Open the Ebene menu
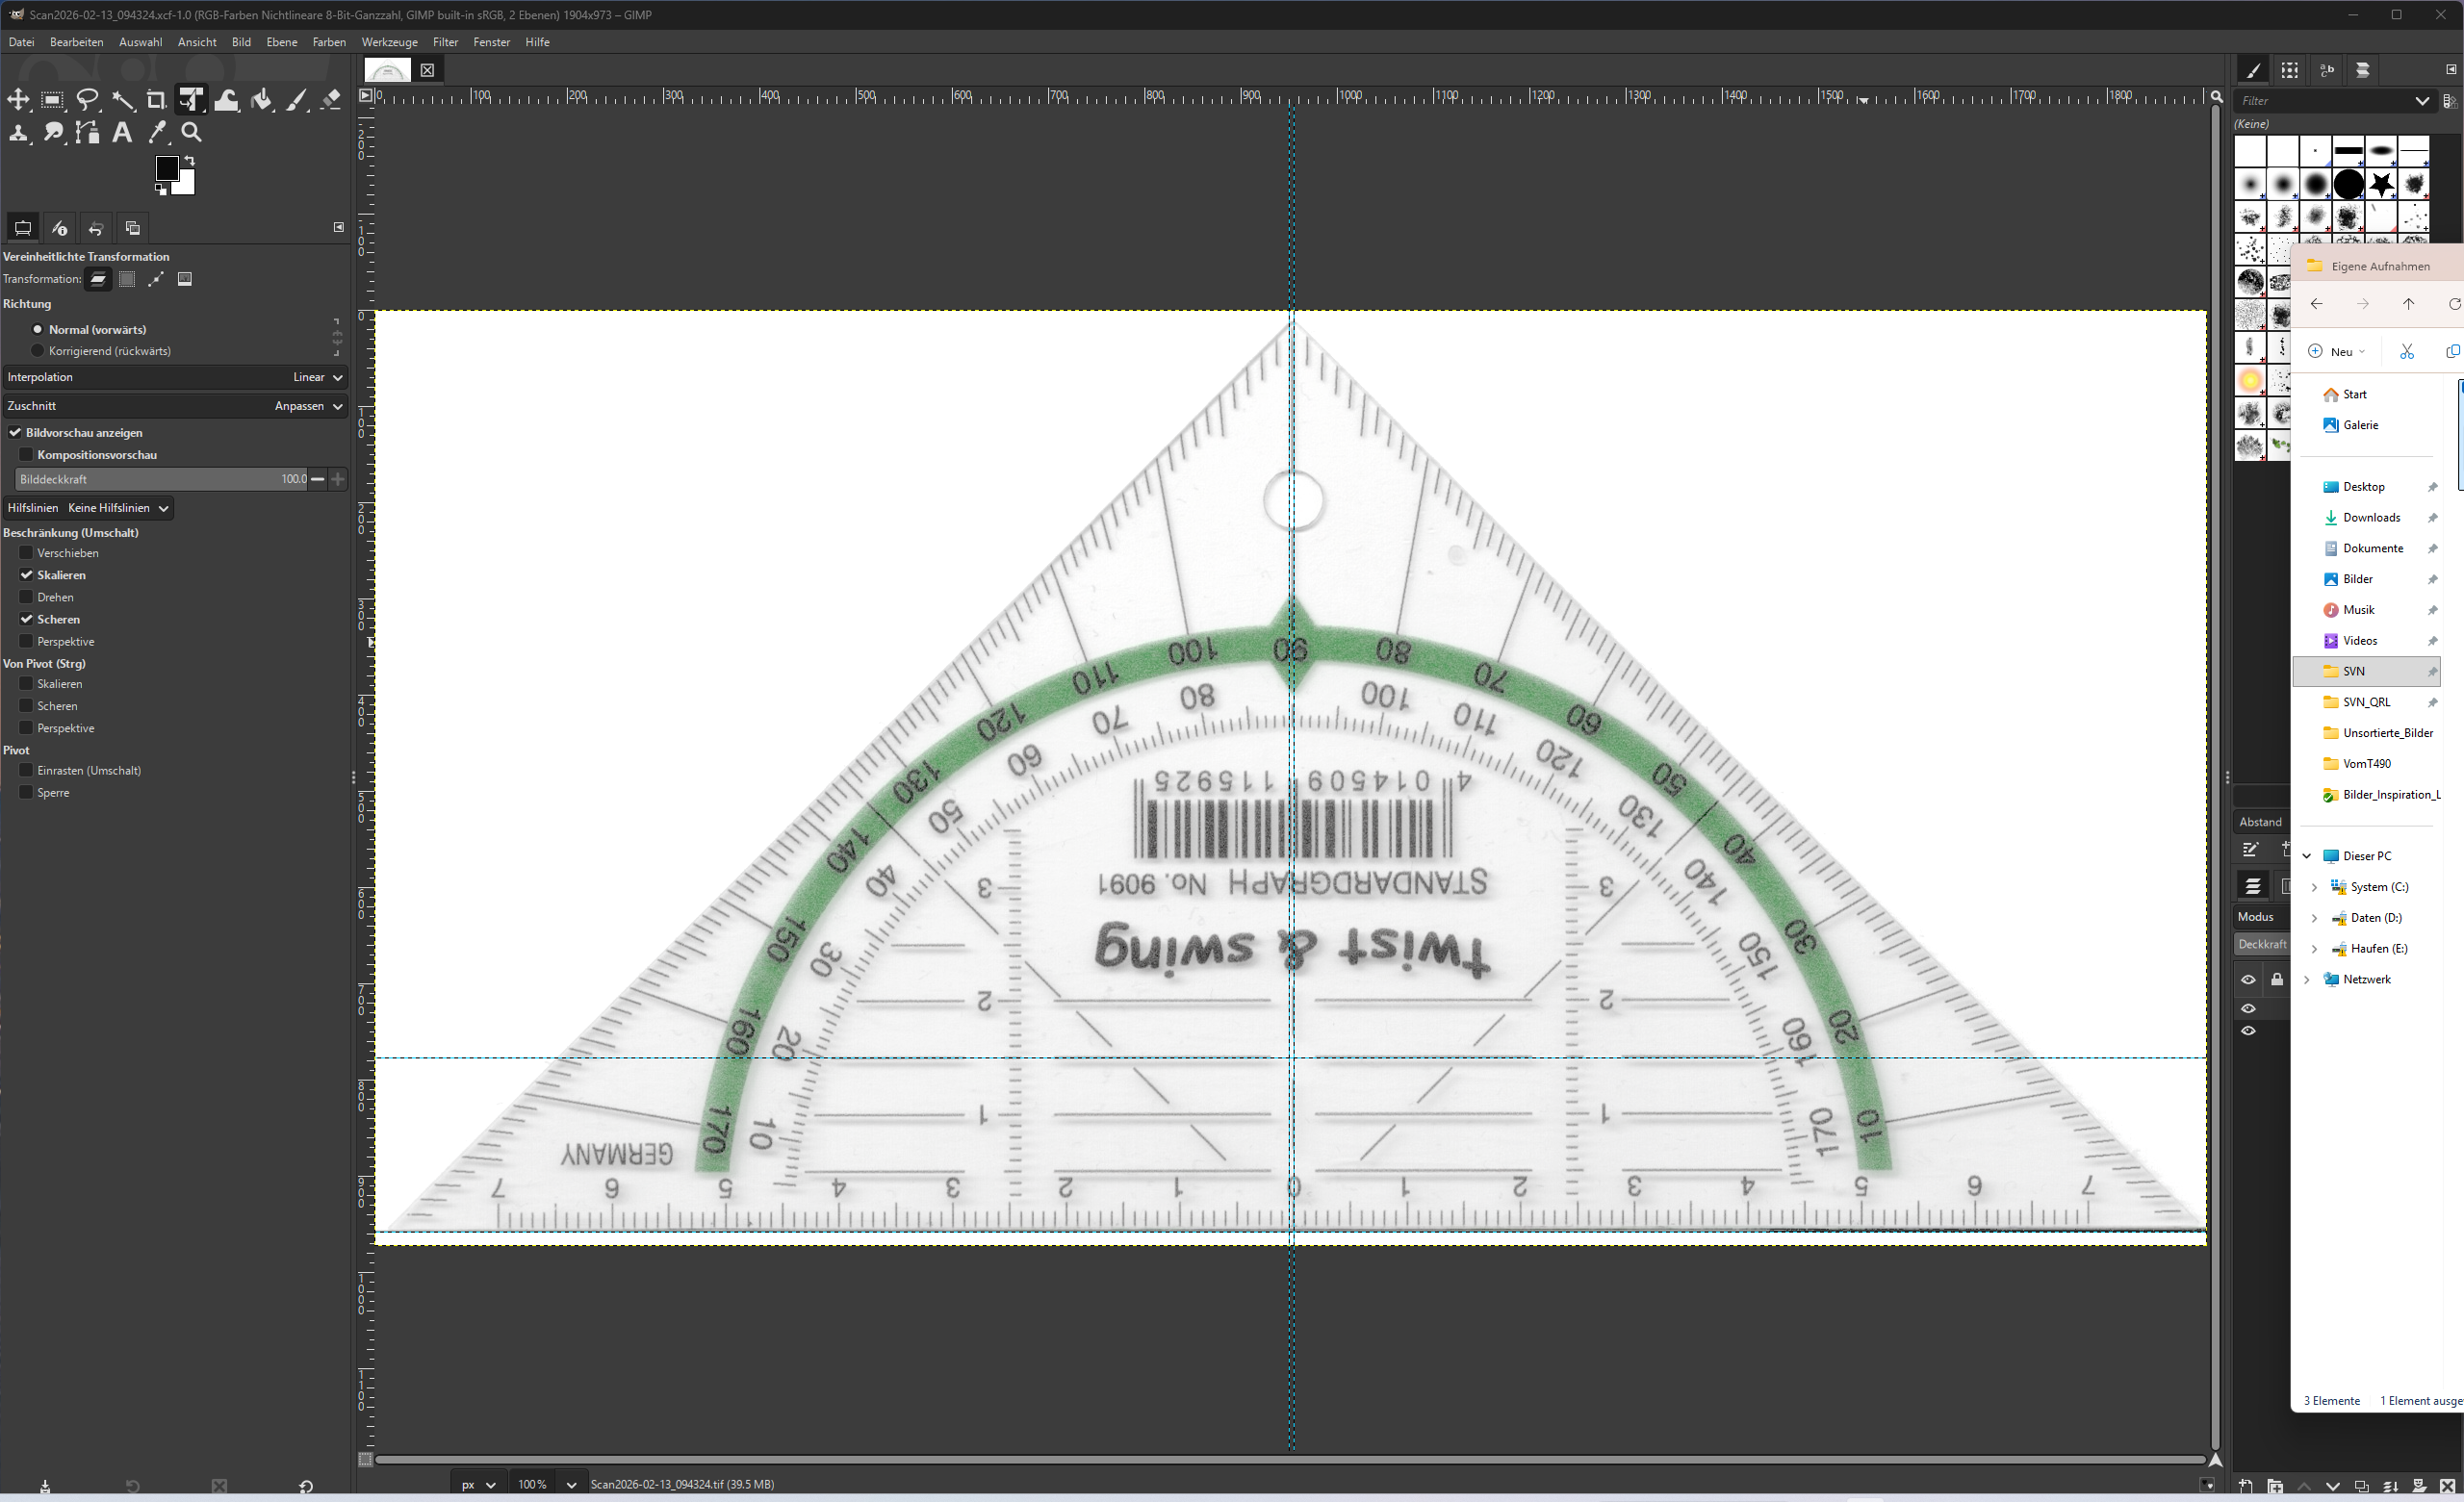This screenshot has width=2464, height=1502. (x=281, y=42)
